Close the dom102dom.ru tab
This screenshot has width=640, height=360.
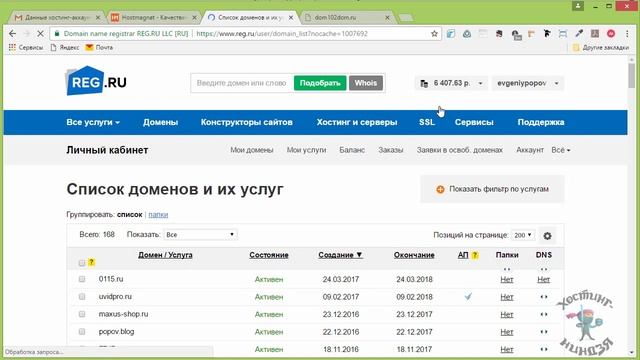click(387, 18)
